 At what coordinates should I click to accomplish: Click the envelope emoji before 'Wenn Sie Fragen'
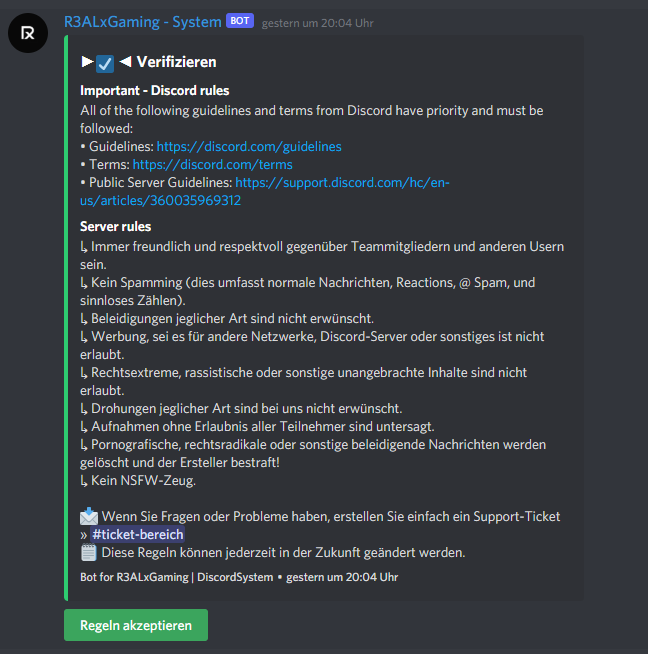[89, 516]
